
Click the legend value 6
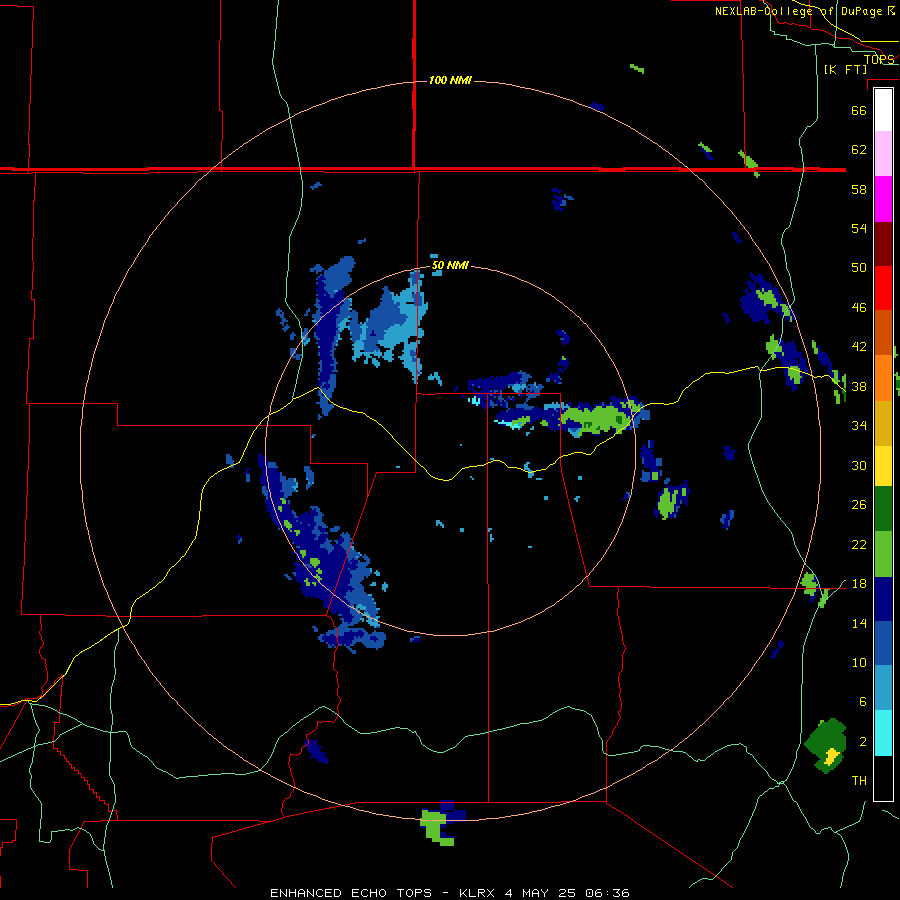point(863,701)
